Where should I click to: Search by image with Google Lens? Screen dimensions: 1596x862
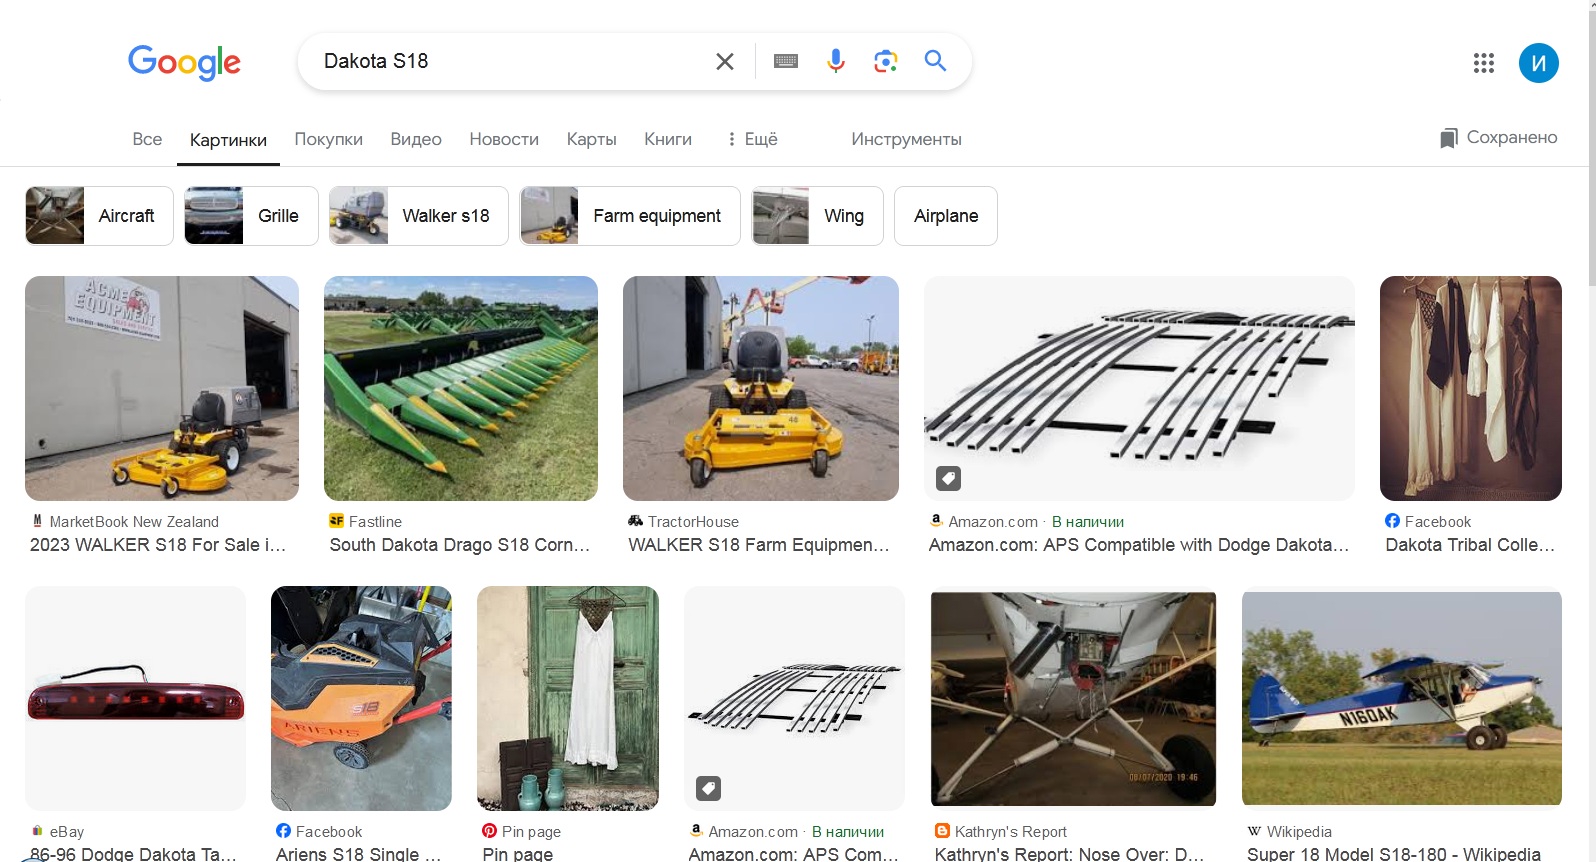click(x=886, y=62)
